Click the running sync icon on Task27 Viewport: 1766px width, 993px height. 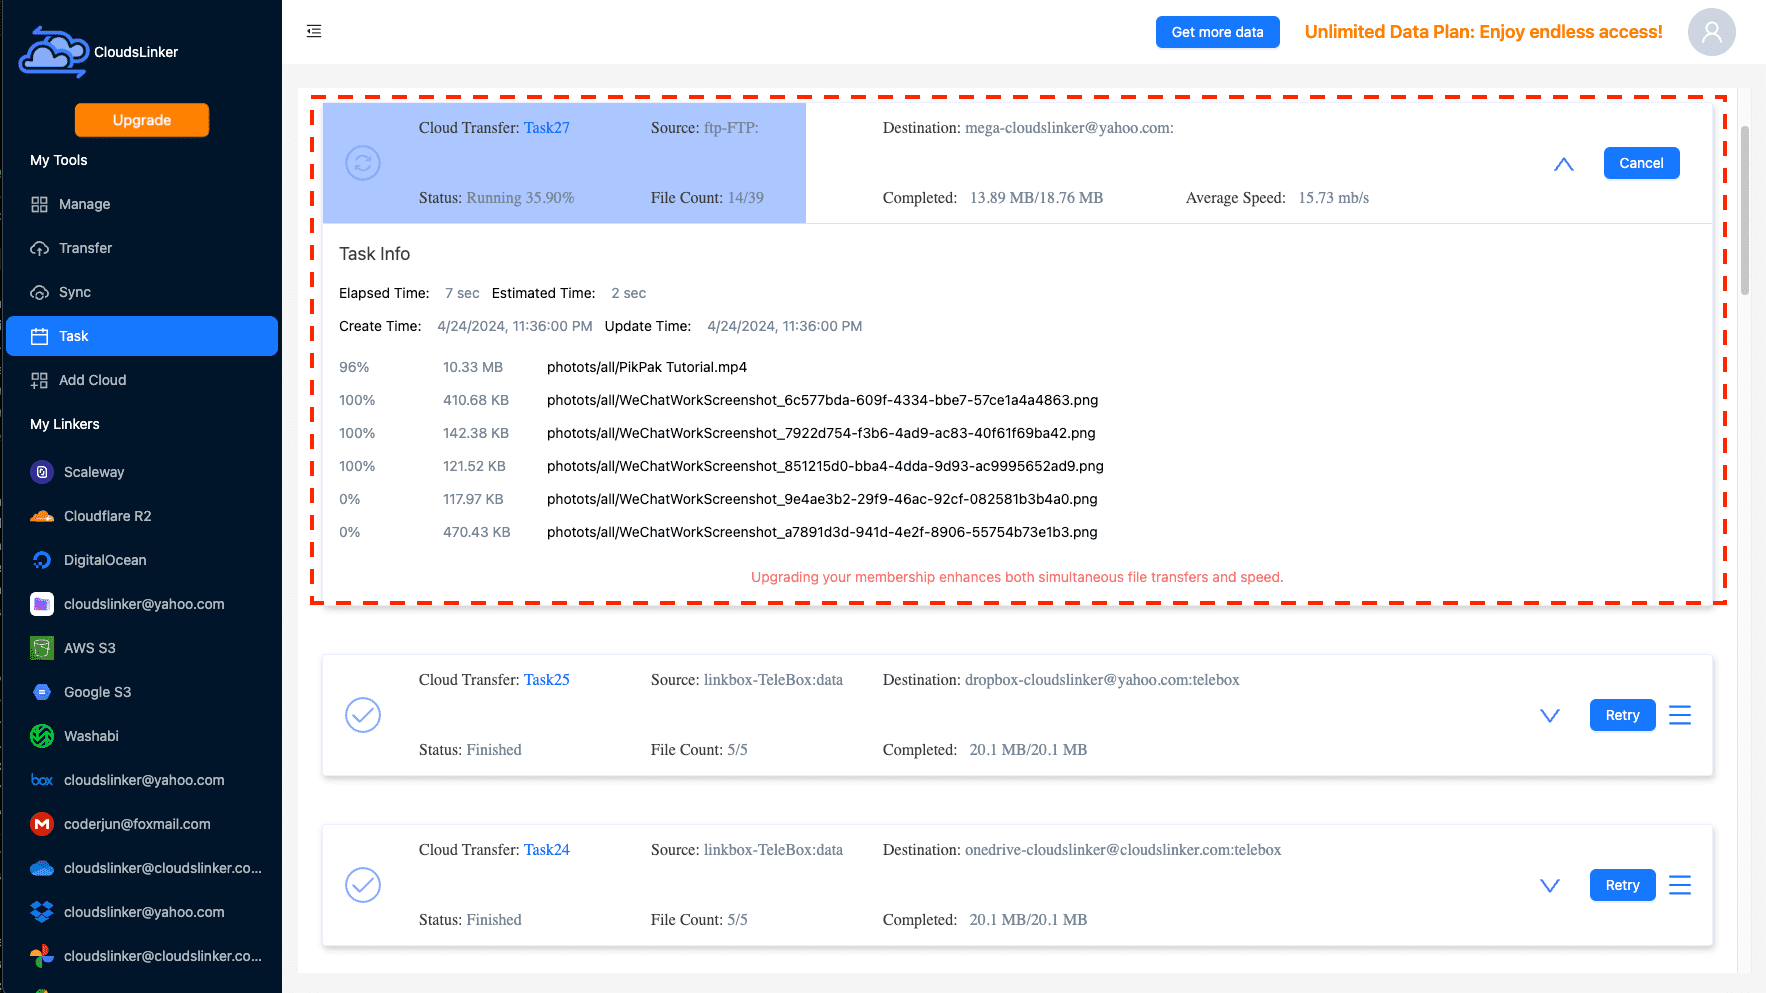(363, 163)
